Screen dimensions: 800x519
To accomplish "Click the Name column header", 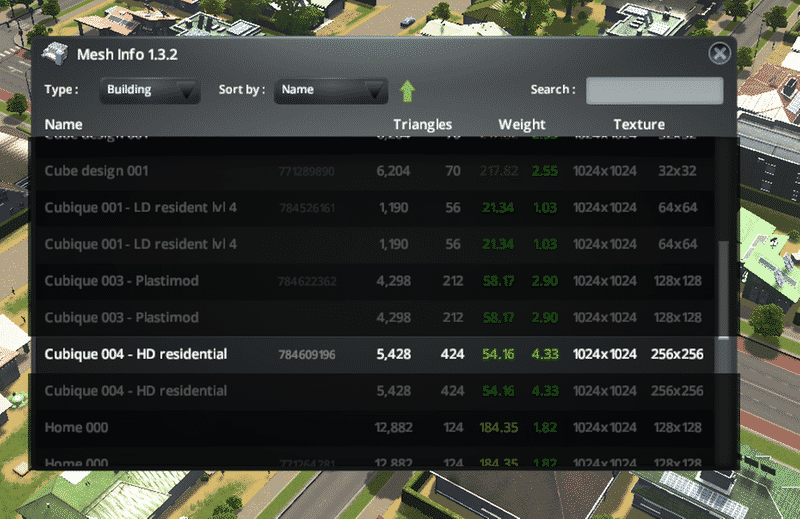I will [64, 124].
